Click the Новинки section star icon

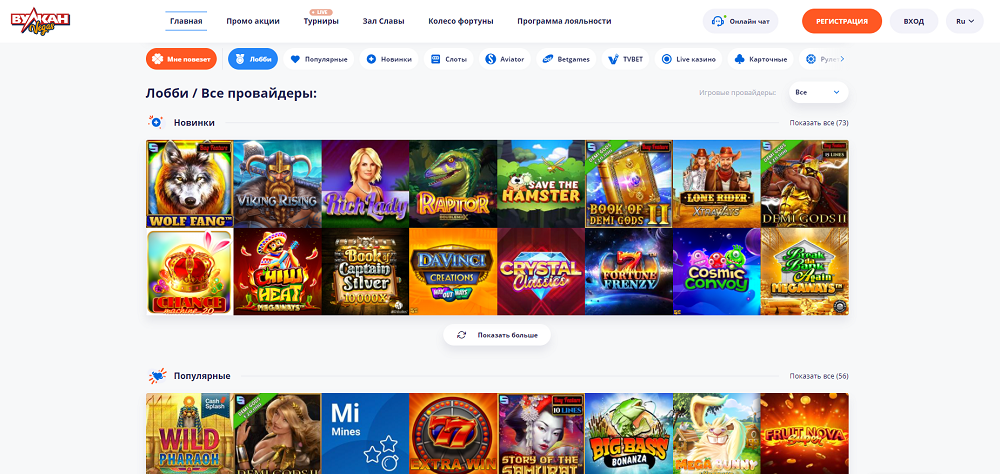pos(156,122)
